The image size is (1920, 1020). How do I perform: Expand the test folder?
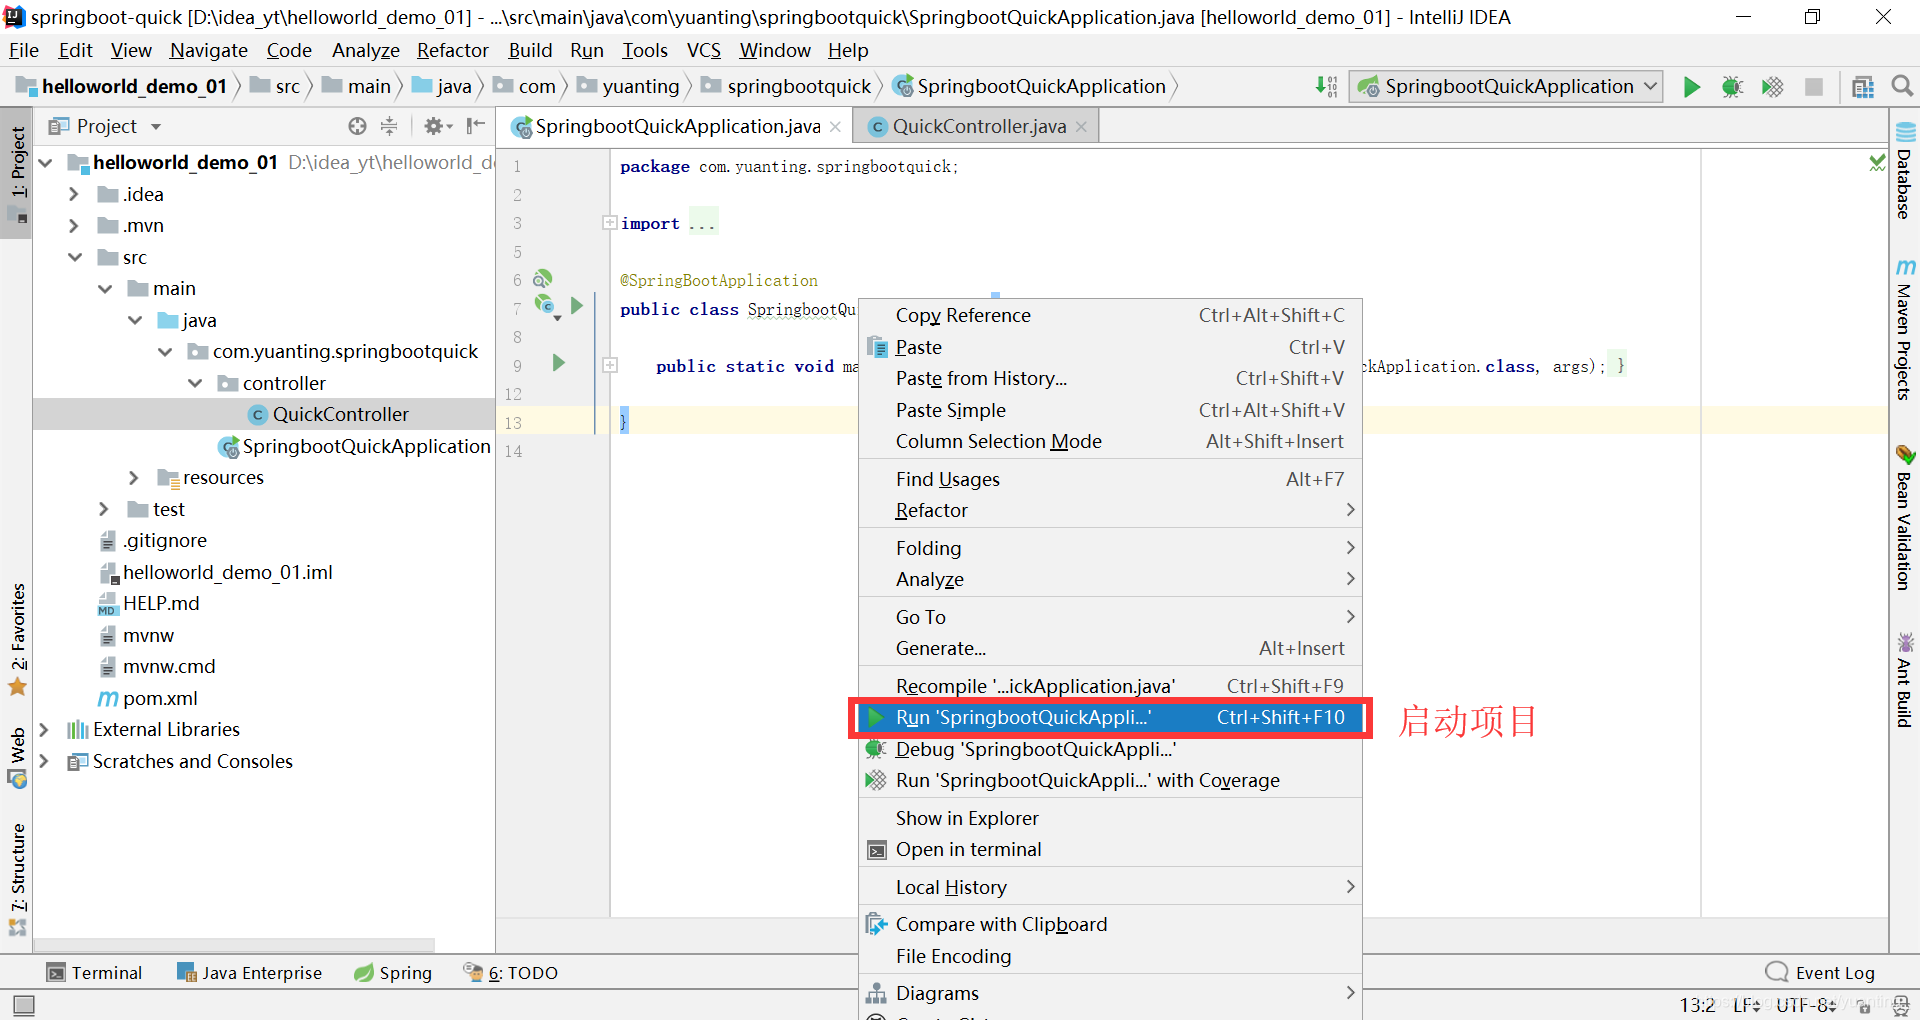(x=103, y=509)
